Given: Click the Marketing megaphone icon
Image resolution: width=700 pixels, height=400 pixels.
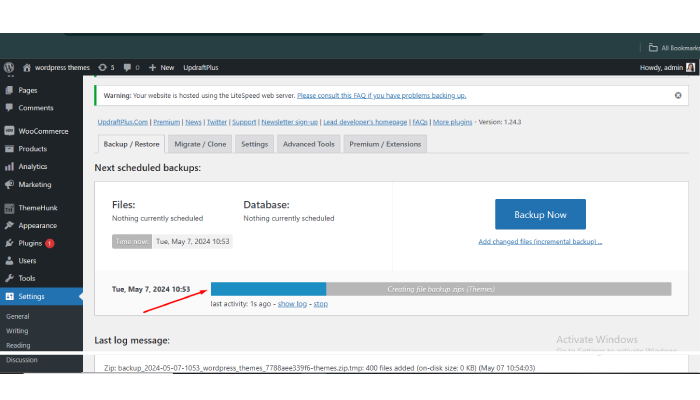Looking at the screenshot, I should (9, 184).
